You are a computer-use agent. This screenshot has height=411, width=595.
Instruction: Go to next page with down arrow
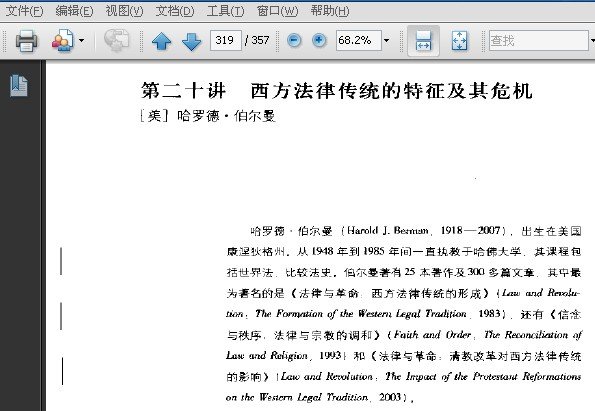click(x=192, y=41)
